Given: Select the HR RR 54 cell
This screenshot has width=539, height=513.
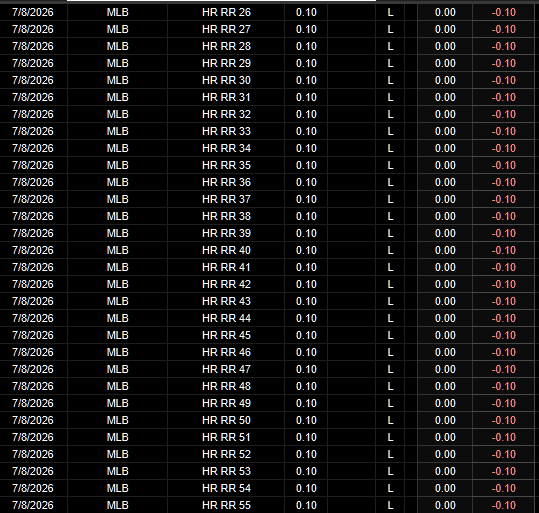Looking at the screenshot, I should click(226, 488).
